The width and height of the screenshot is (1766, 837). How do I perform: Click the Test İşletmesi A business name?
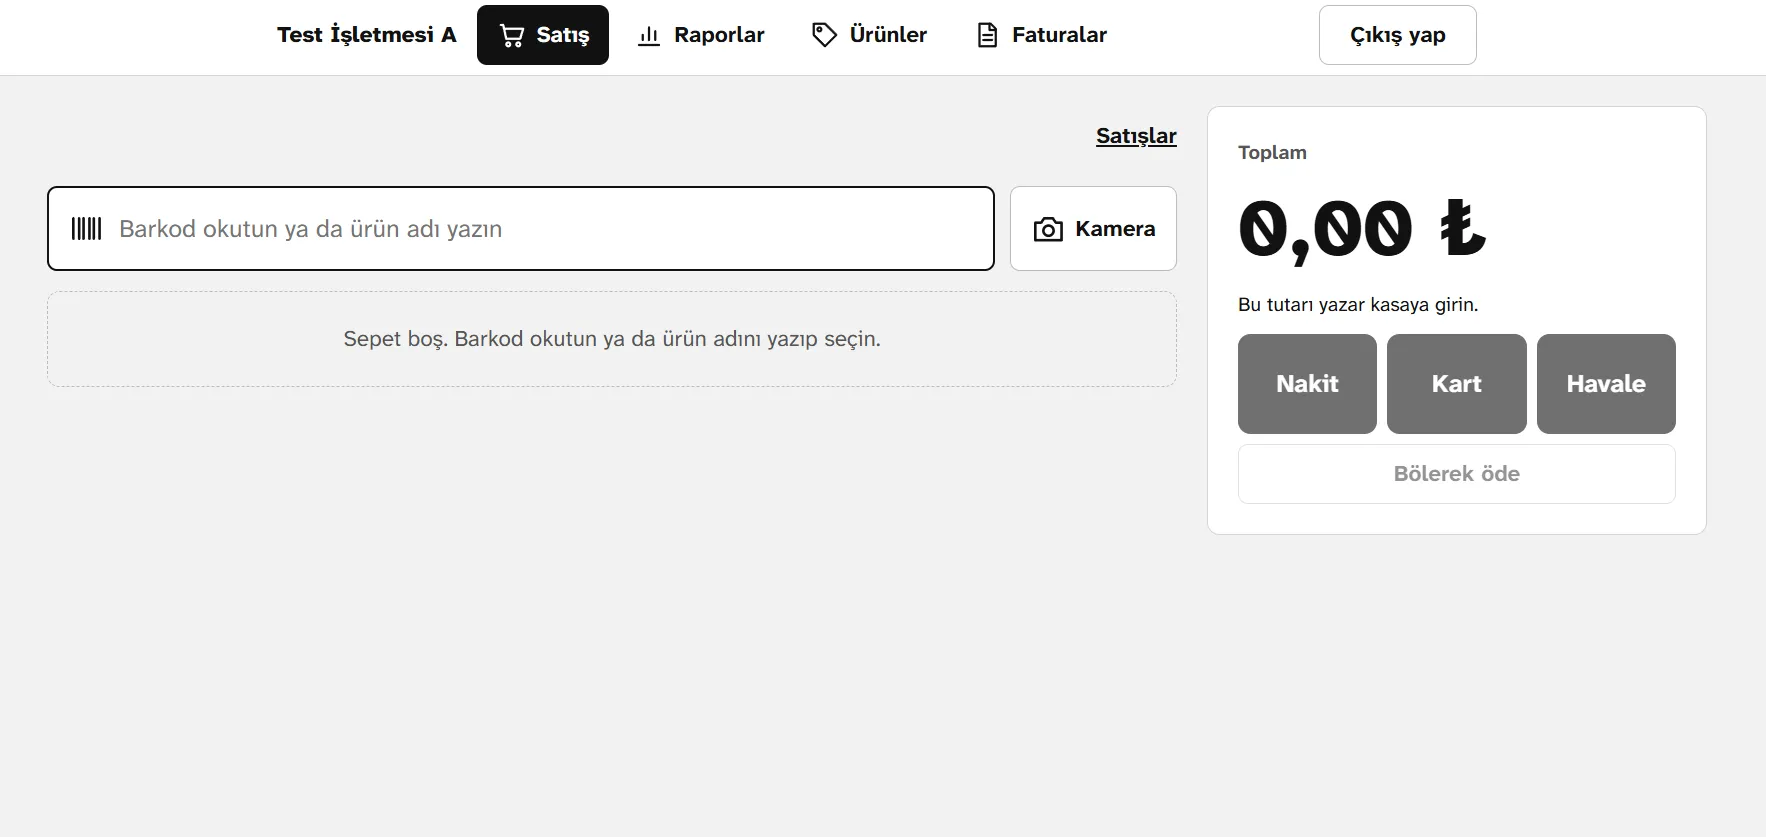[367, 35]
